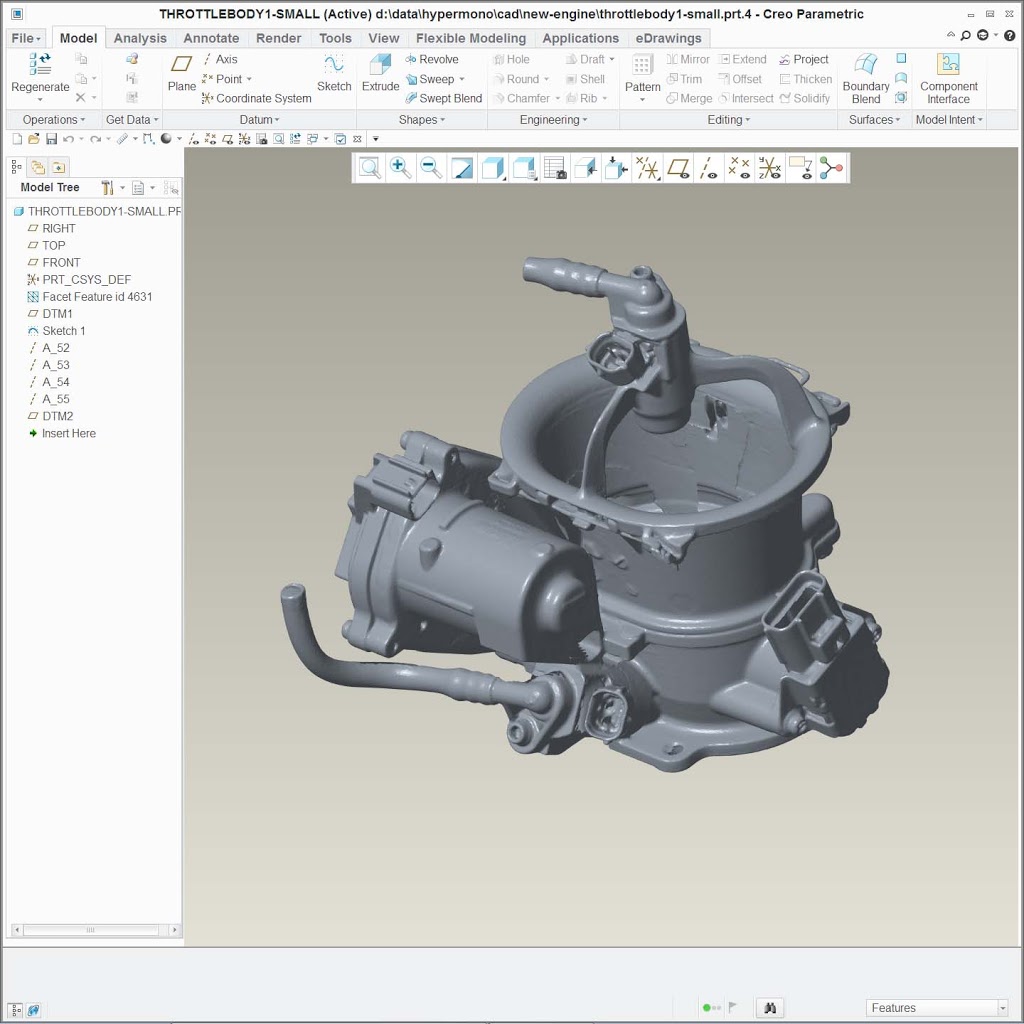The width and height of the screenshot is (1024, 1024).
Task: Click the Project editing command
Action: (804, 59)
